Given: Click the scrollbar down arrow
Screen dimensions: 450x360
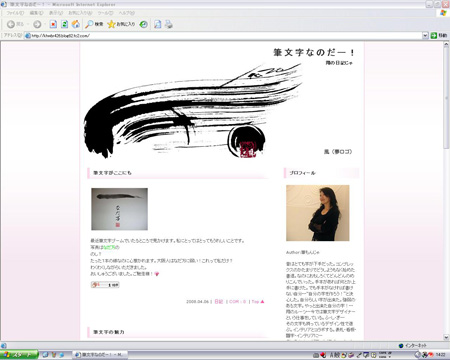Looking at the screenshot, I should tap(446, 337).
